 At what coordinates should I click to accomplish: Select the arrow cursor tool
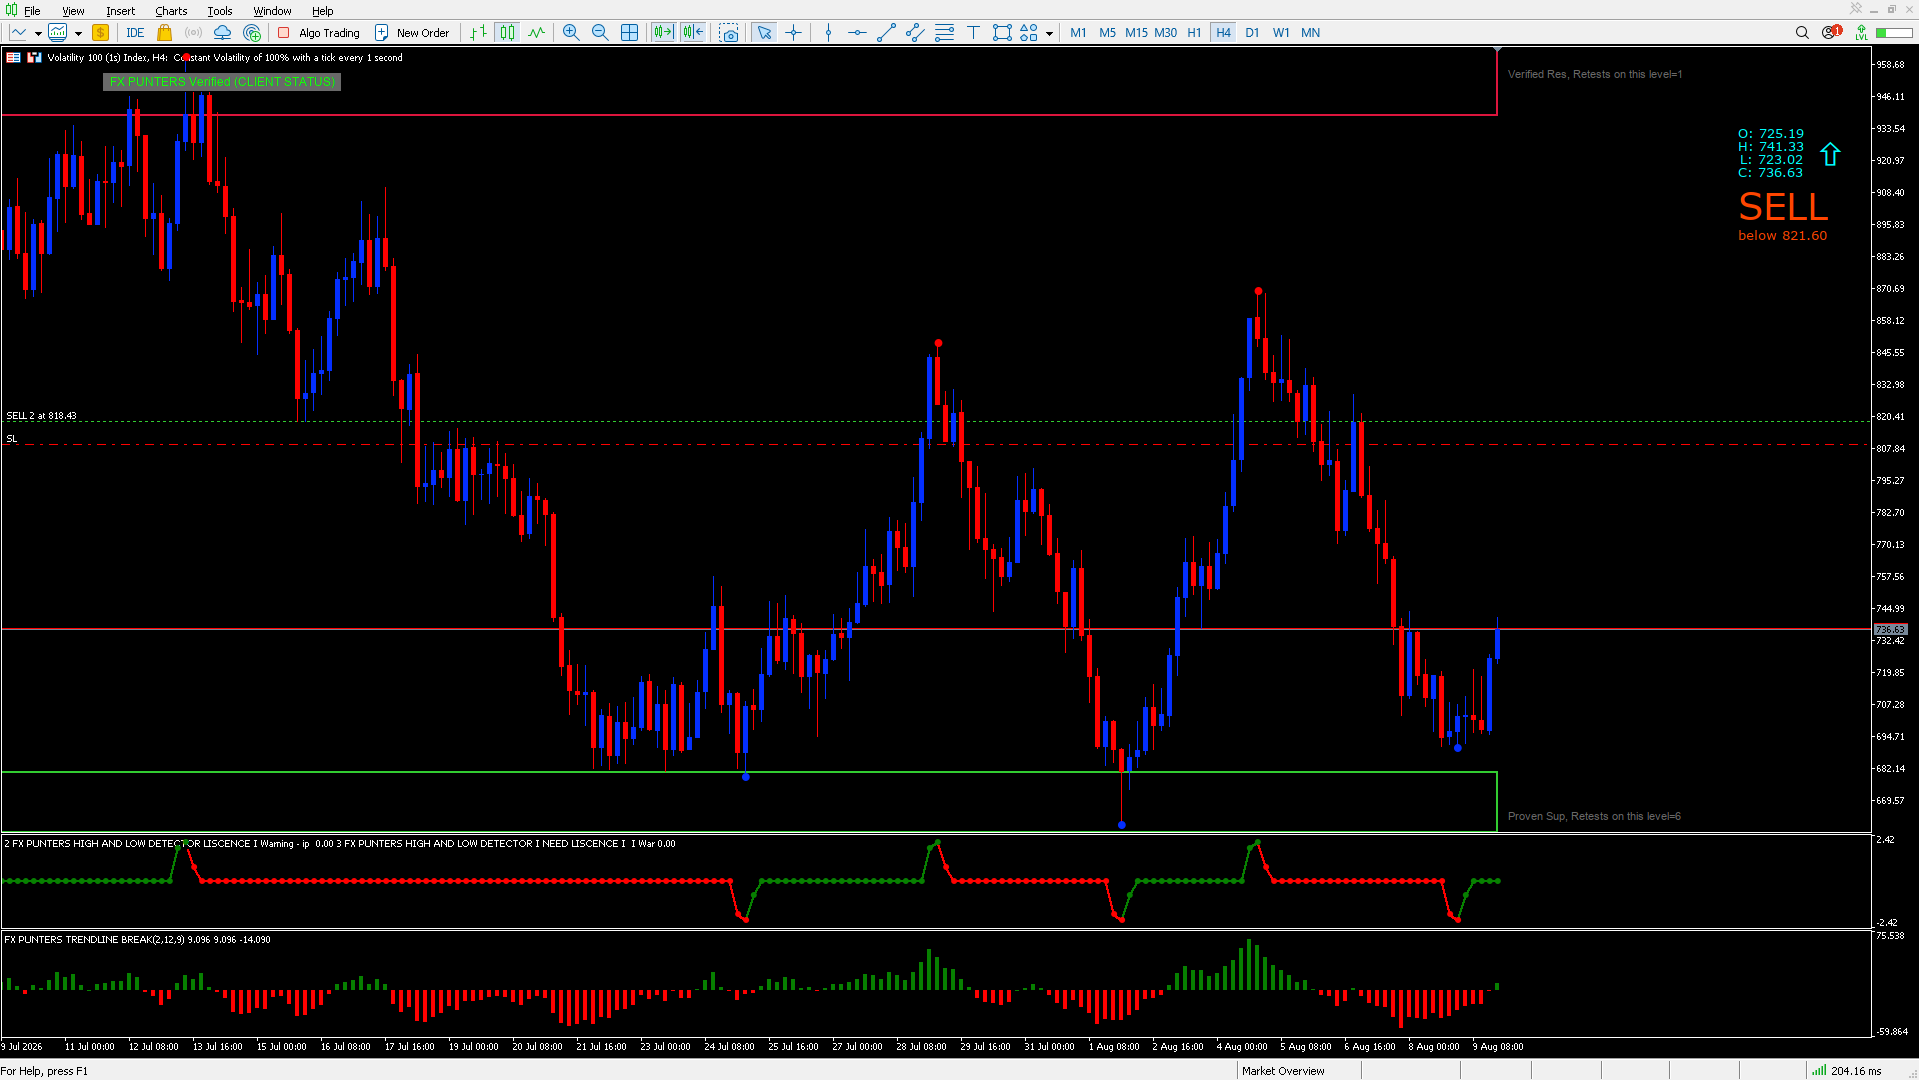coord(764,33)
